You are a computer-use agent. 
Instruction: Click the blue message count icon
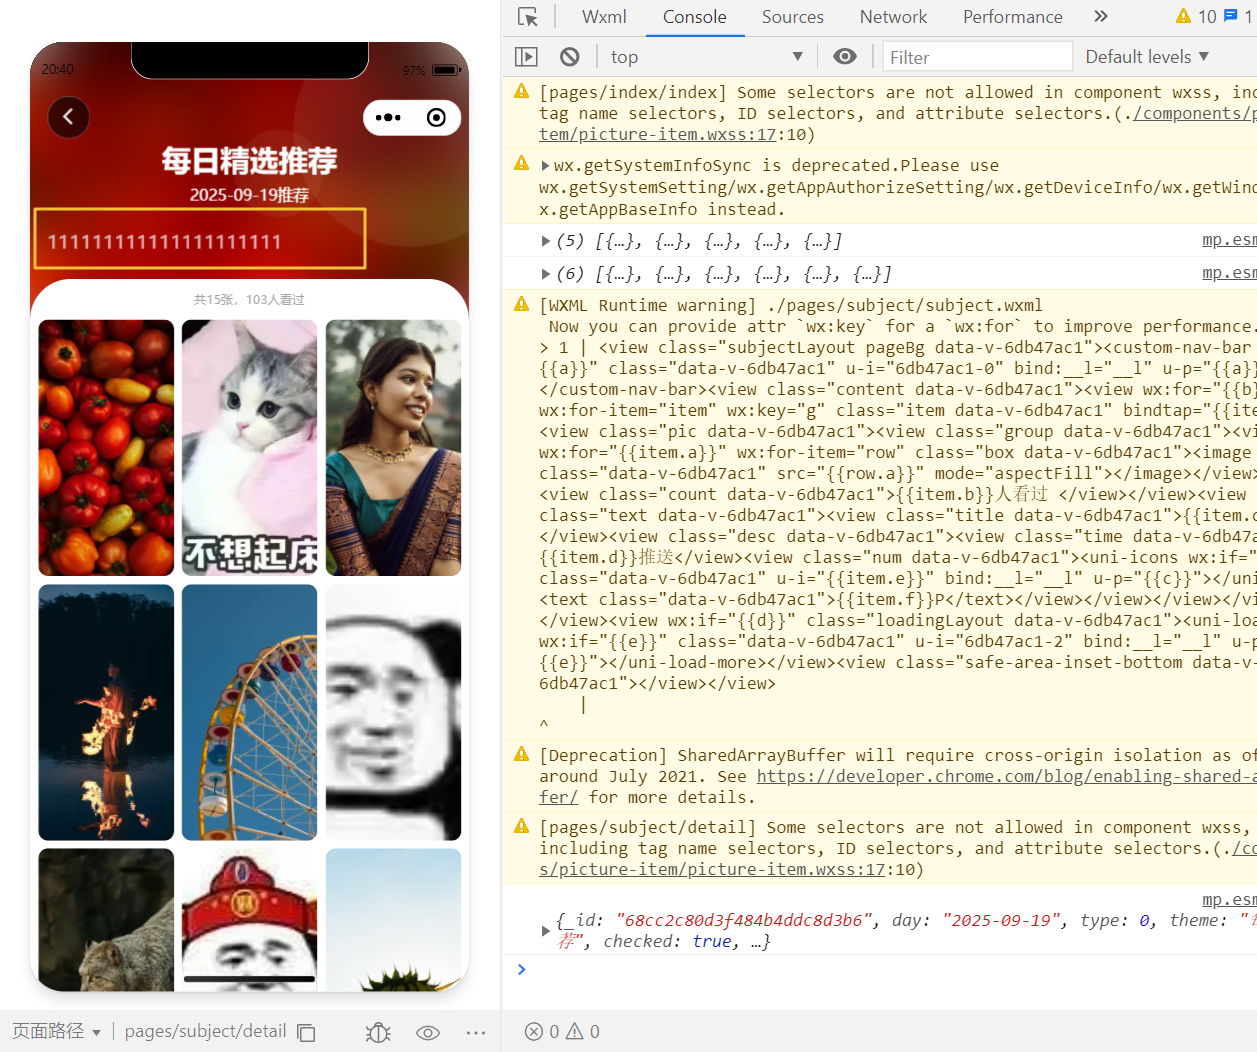pyautogui.click(x=1231, y=16)
